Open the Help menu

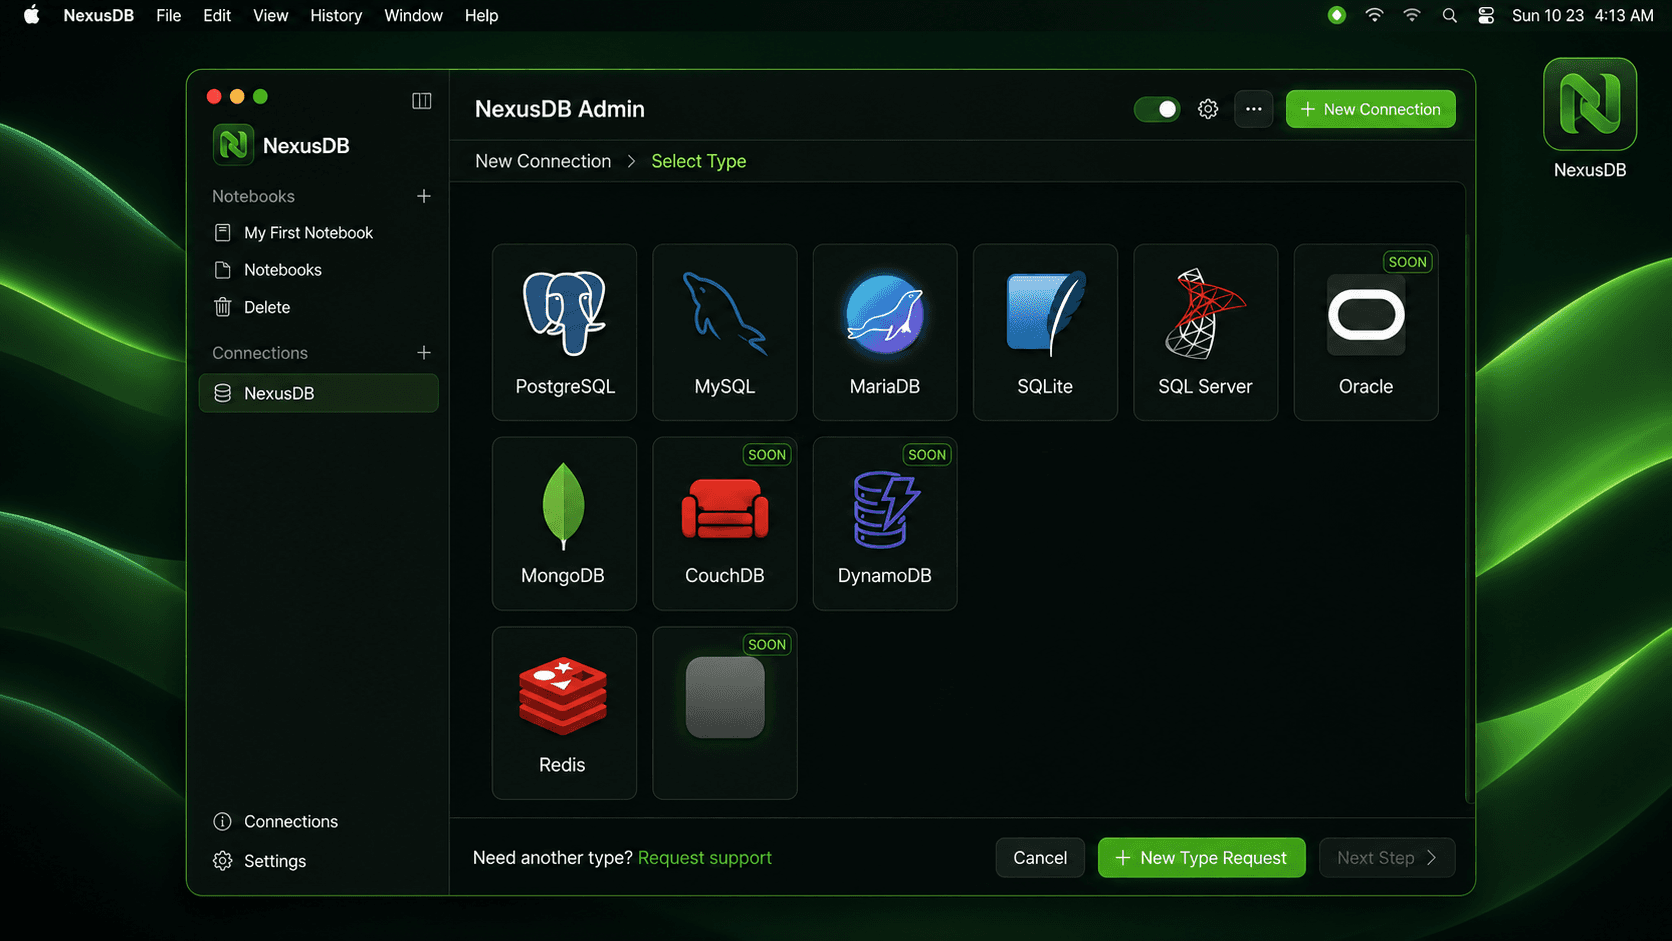tap(481, 15)
